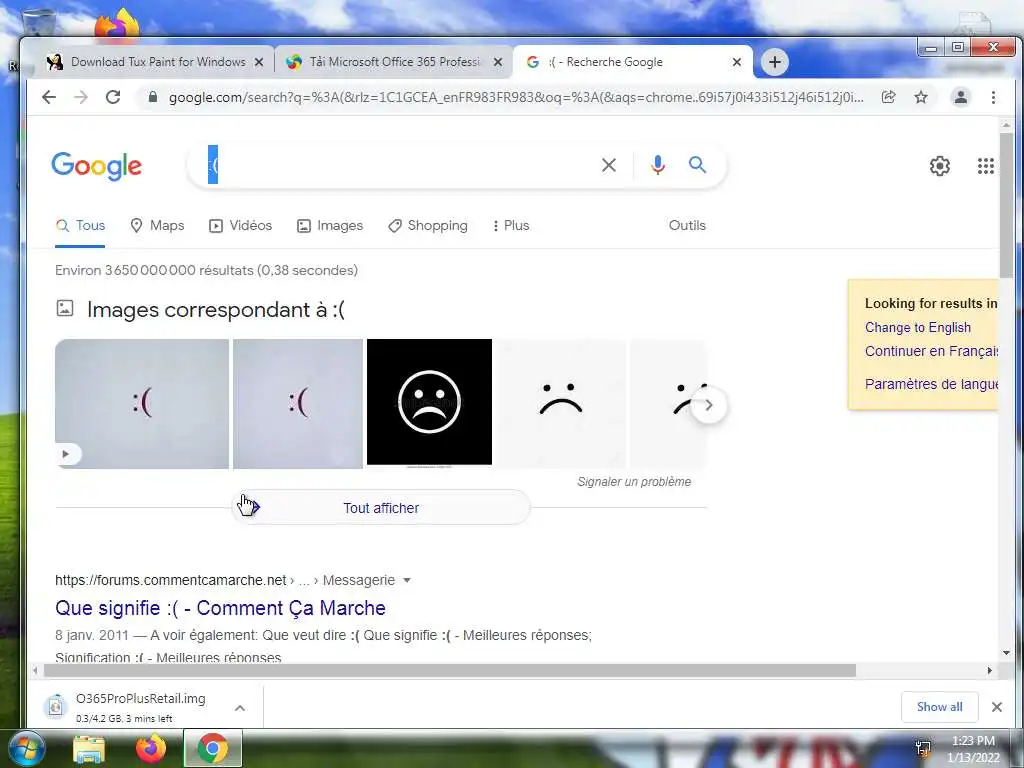
Task: Select the Tous search tab
Action: coord(80,225)
